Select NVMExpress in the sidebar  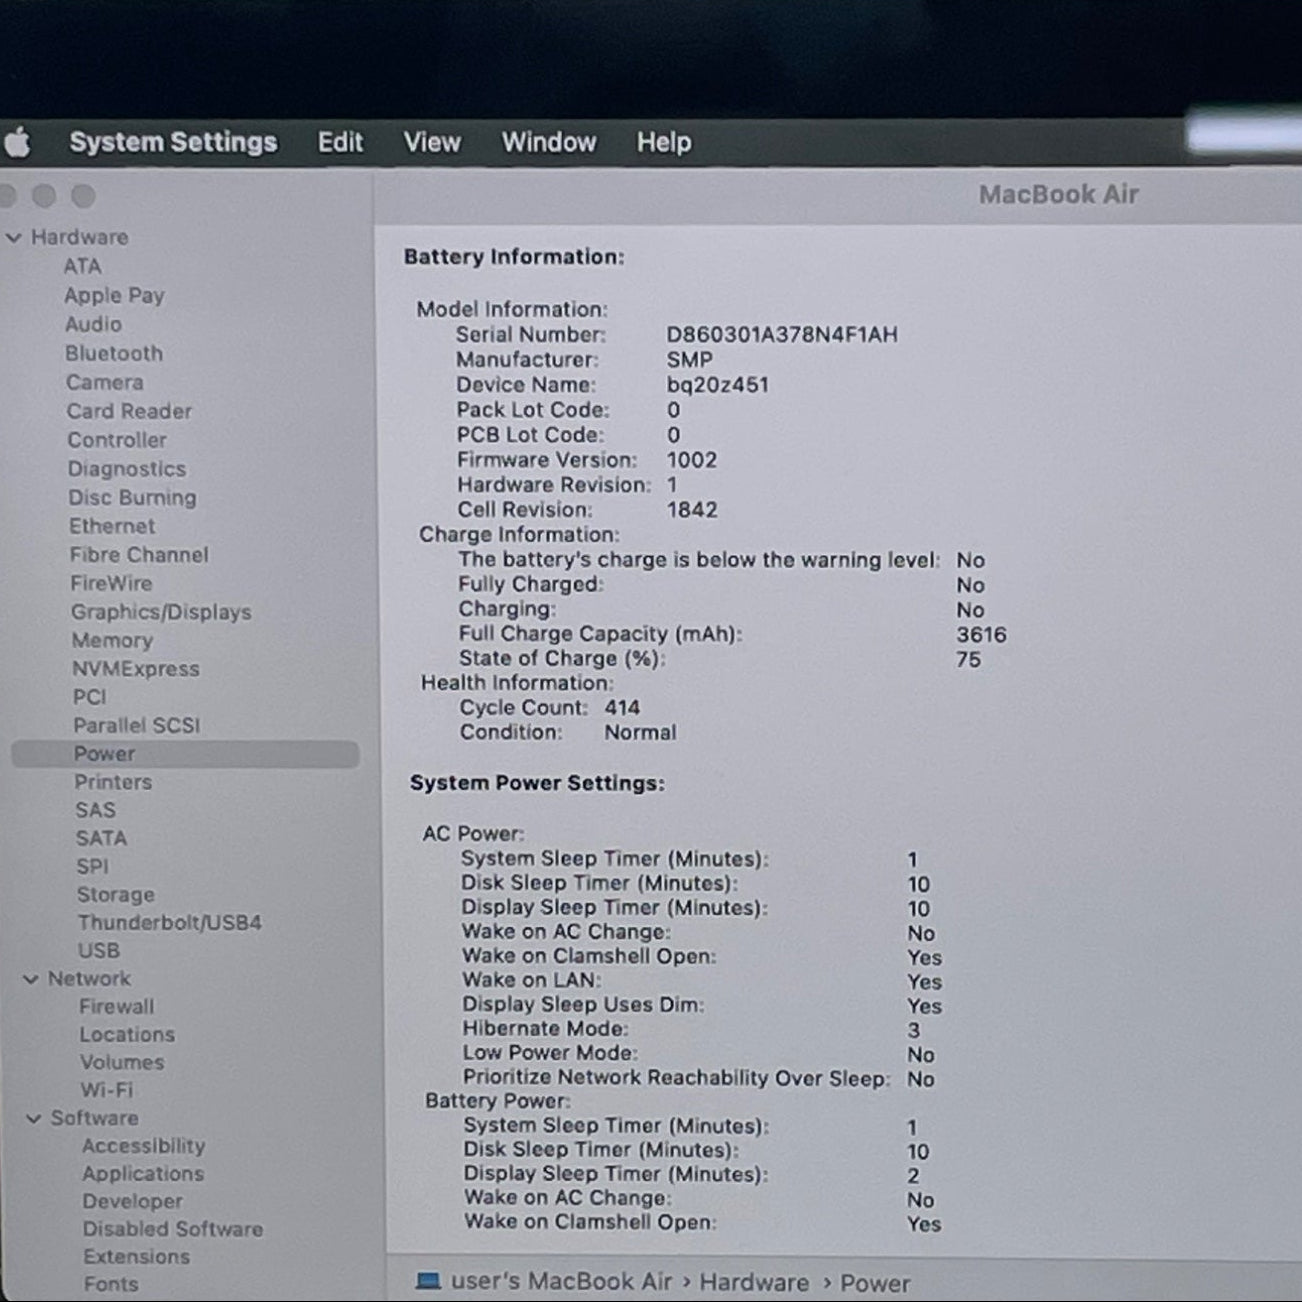[x=136, y=669]
